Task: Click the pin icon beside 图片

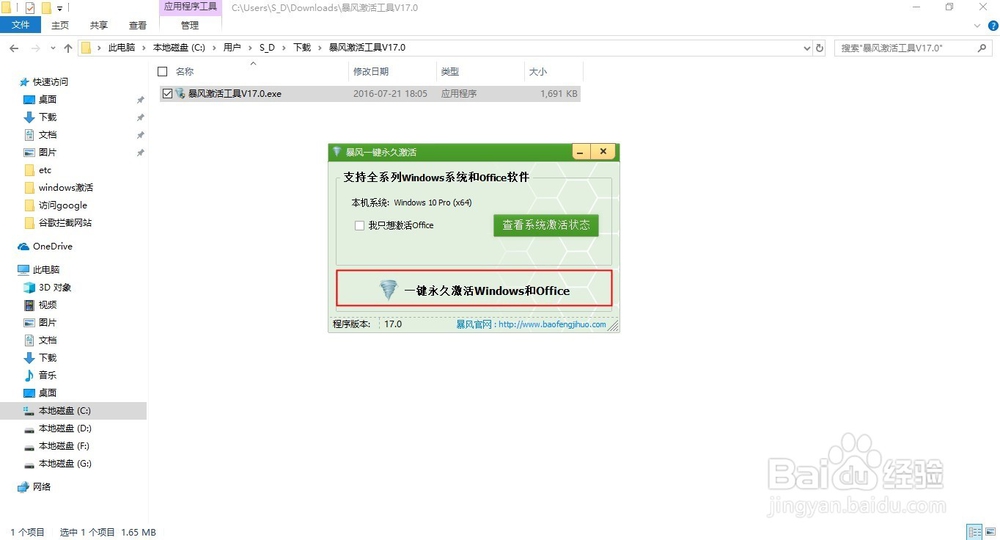Action: pos(140,153)
